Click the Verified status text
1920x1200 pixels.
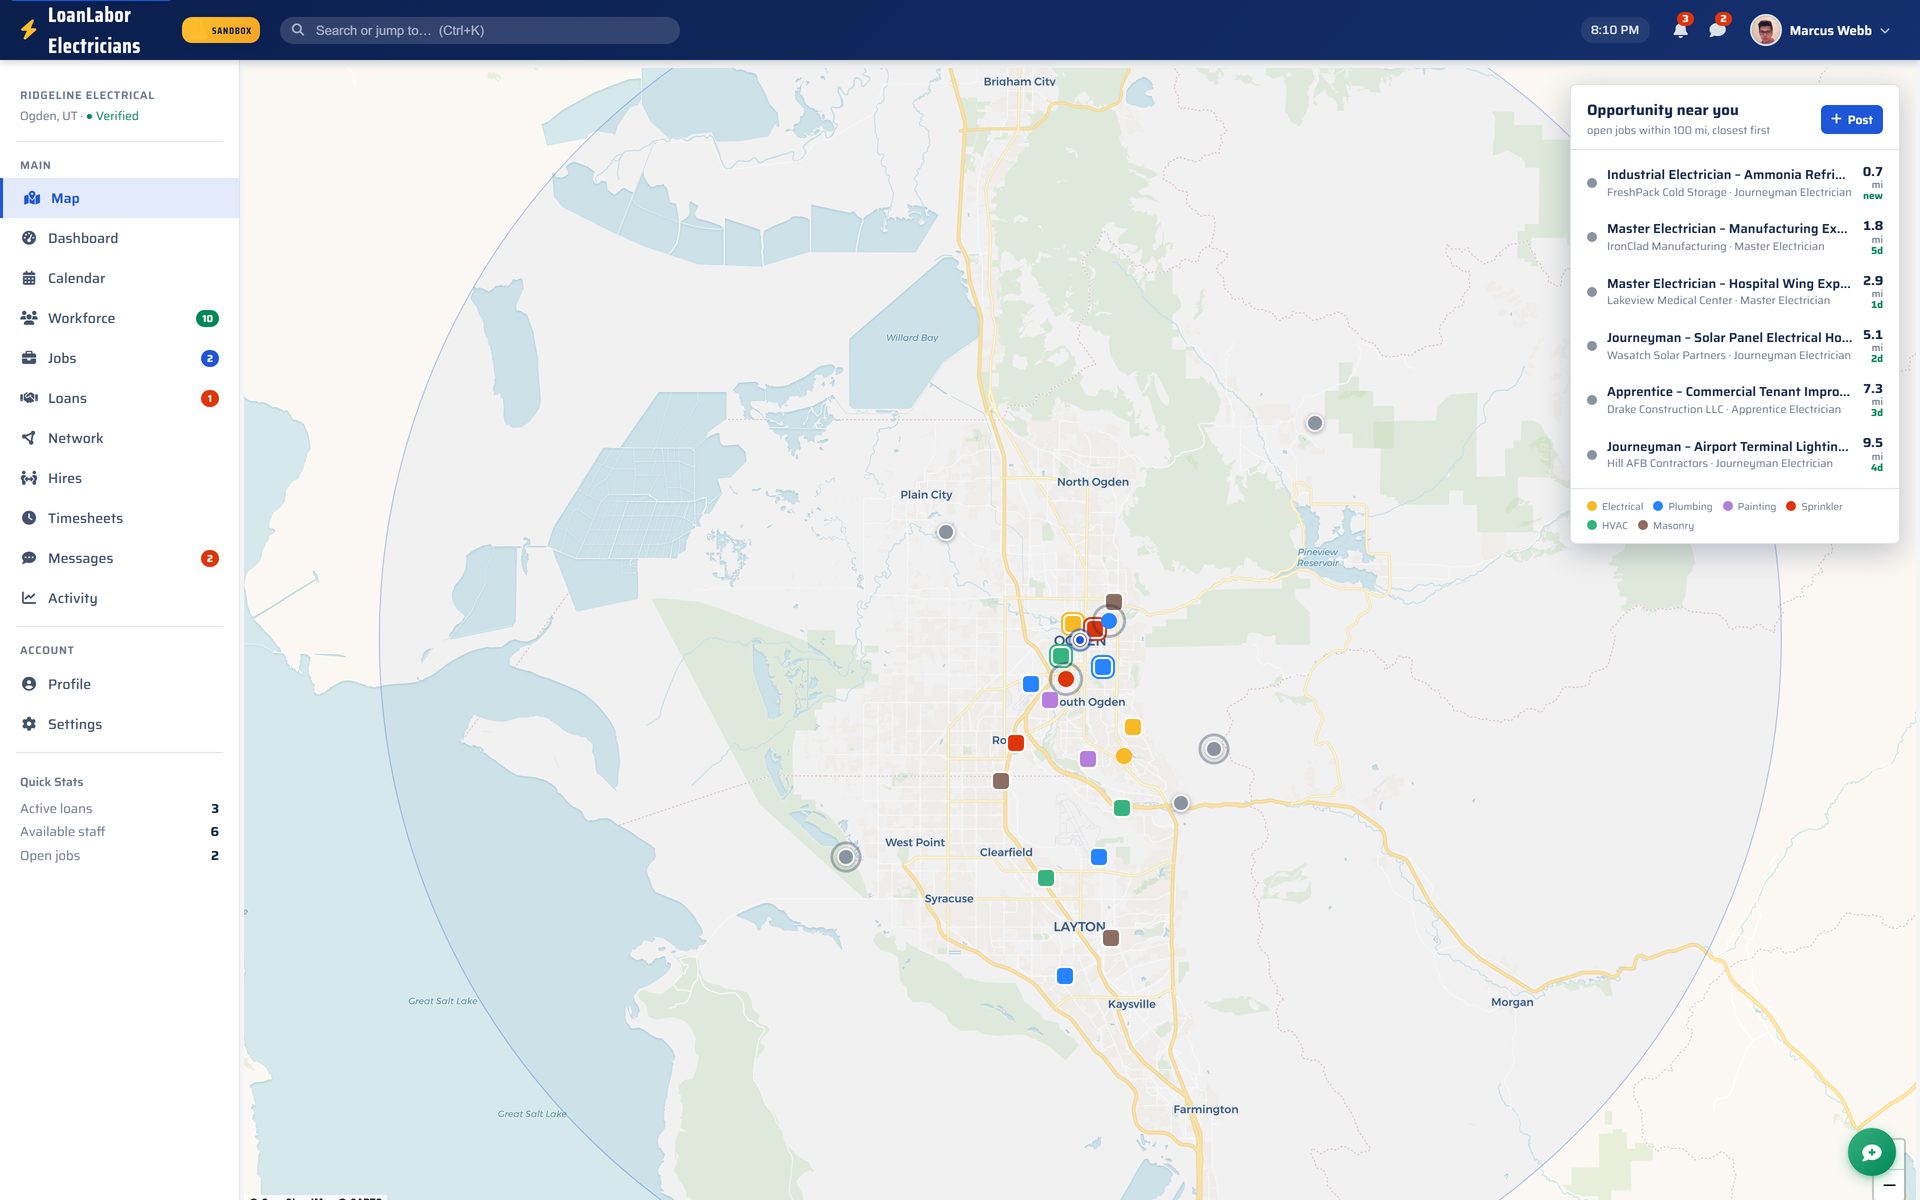pos(117,116)
